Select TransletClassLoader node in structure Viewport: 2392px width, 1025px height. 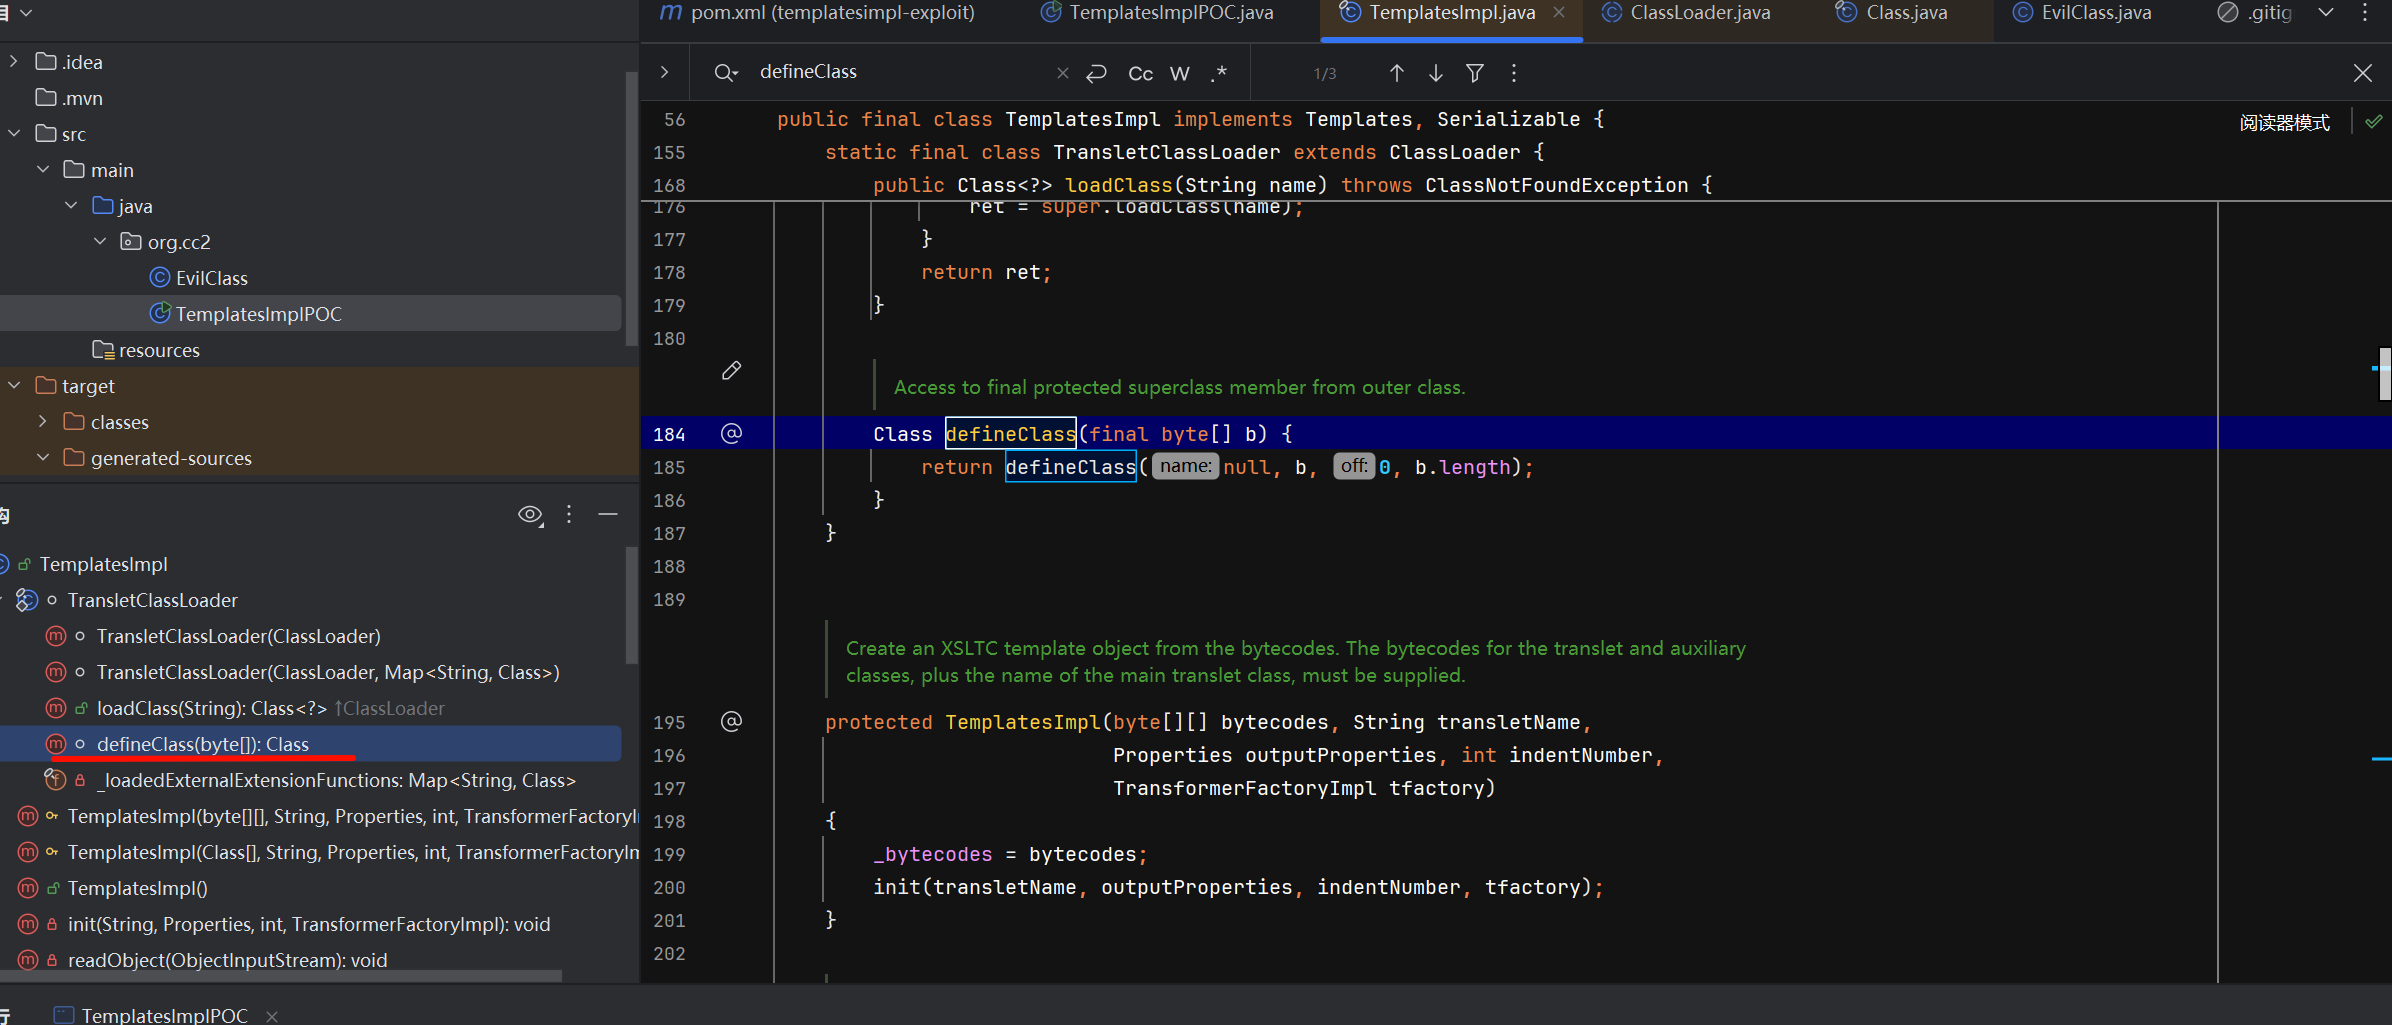(x=152, y=600)
